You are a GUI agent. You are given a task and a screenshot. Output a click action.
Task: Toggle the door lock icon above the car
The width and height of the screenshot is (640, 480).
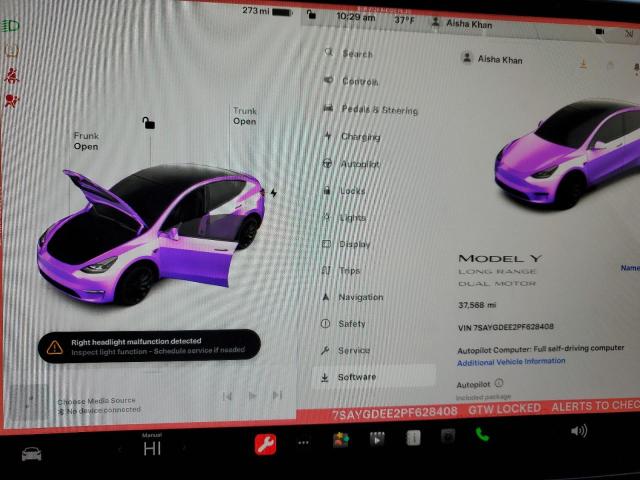[x=149, y=122]
